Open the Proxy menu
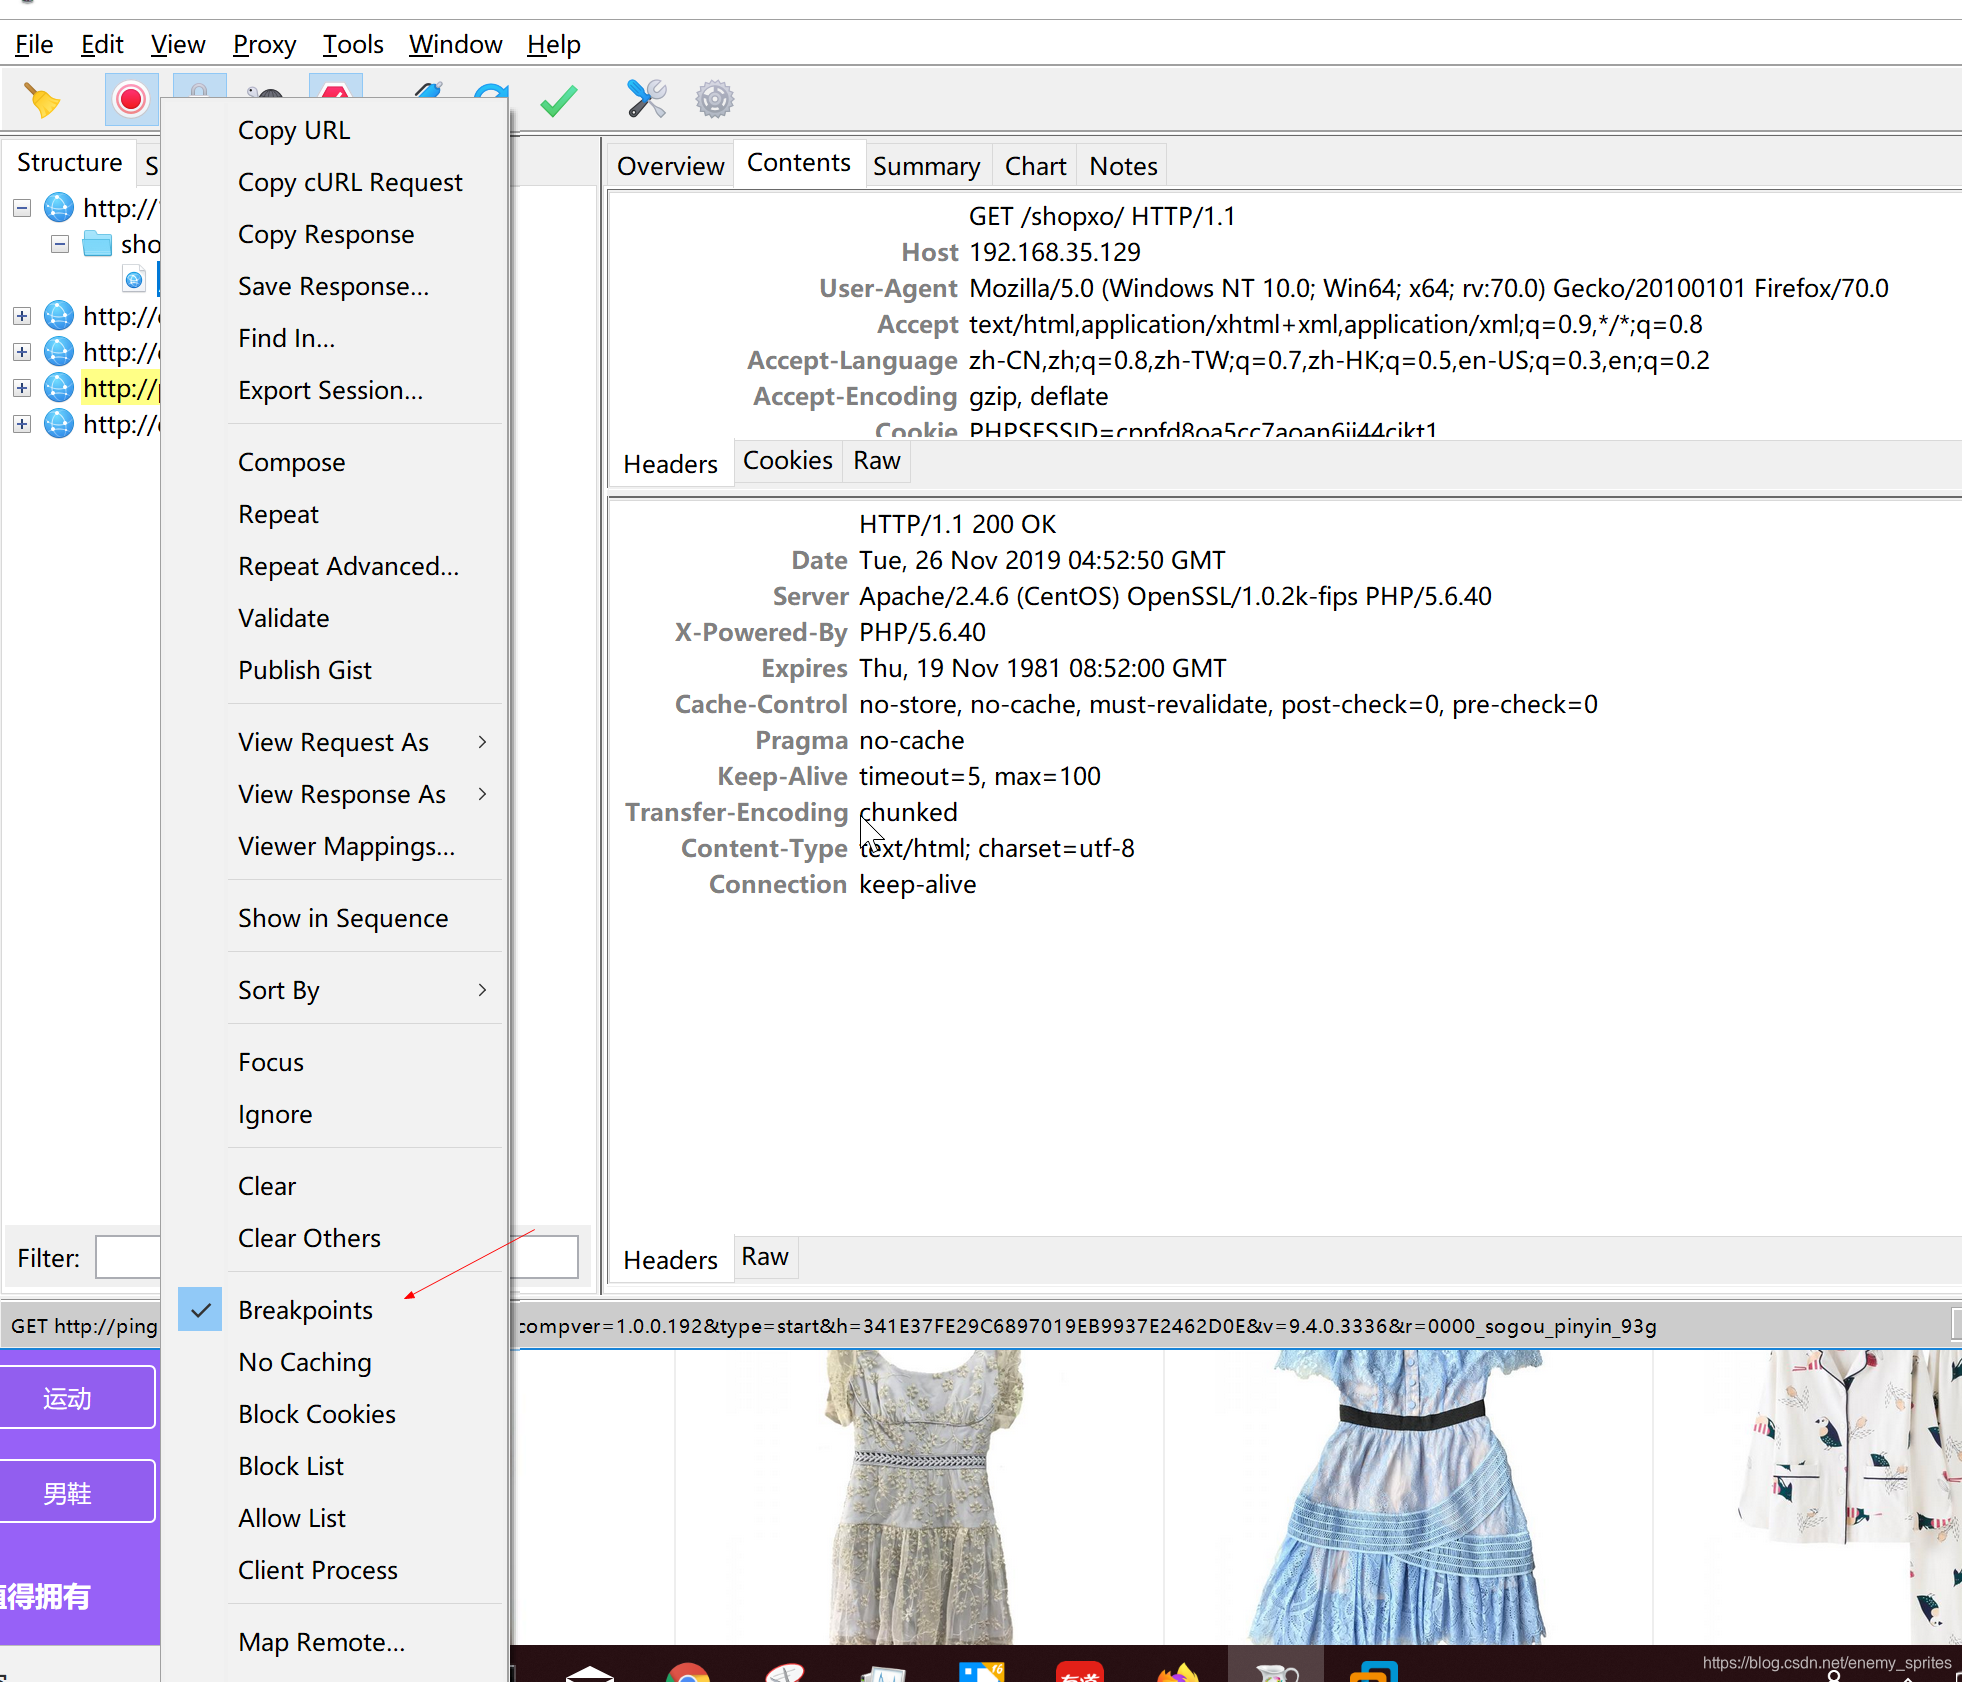Screen dimensions: 1962x1682 click(x=264, y=45)
